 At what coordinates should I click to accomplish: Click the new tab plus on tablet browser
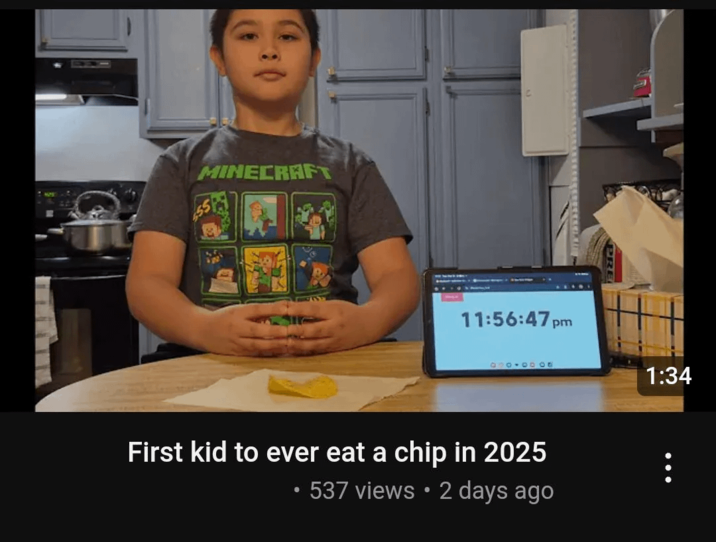[x=550, y=279]
